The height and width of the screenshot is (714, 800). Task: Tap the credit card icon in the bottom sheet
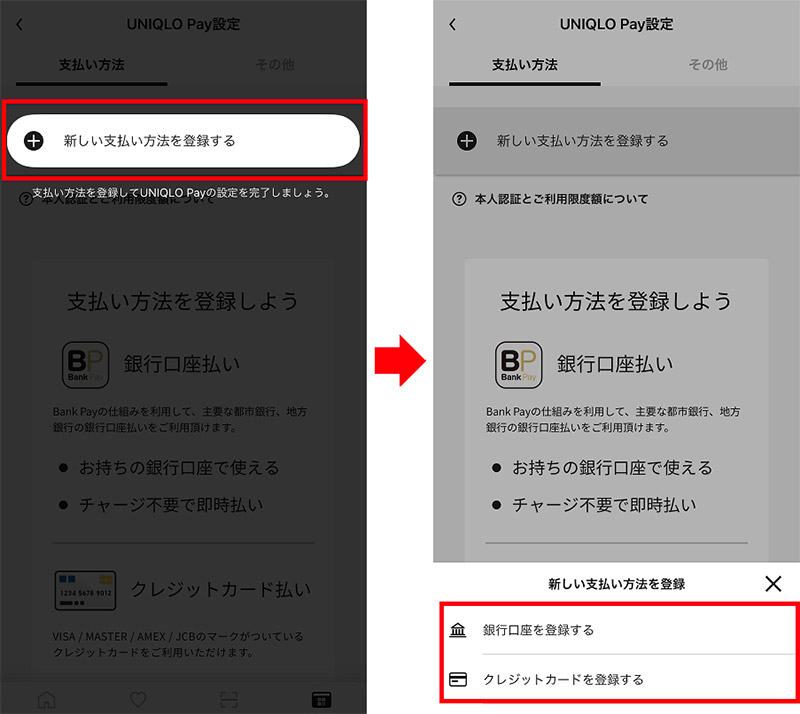point(458,679)
